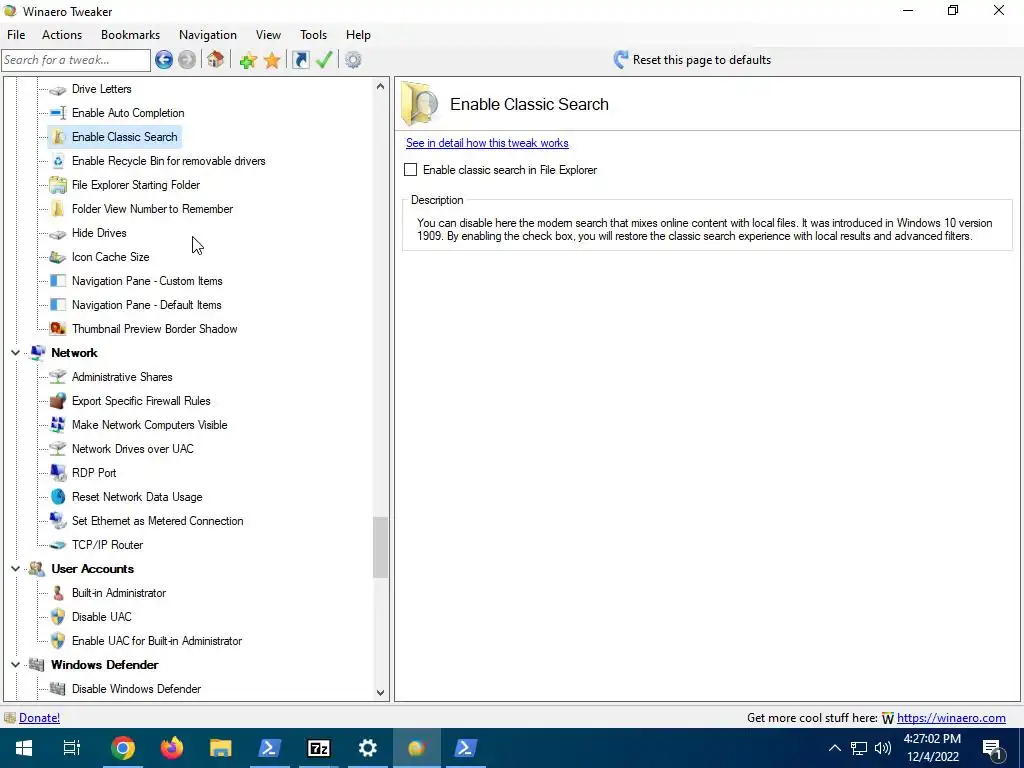Open the Navigation menu

208,35
